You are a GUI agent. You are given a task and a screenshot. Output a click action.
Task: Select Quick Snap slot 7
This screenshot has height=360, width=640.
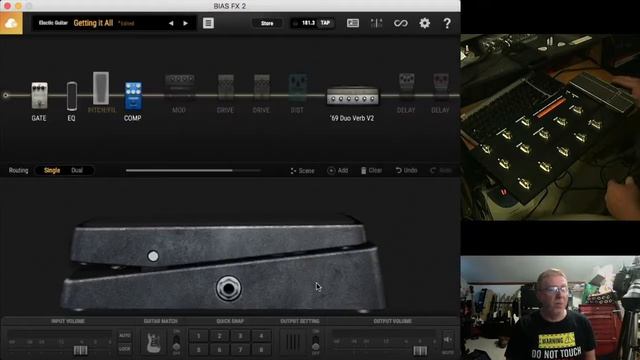tap(240, 350)
